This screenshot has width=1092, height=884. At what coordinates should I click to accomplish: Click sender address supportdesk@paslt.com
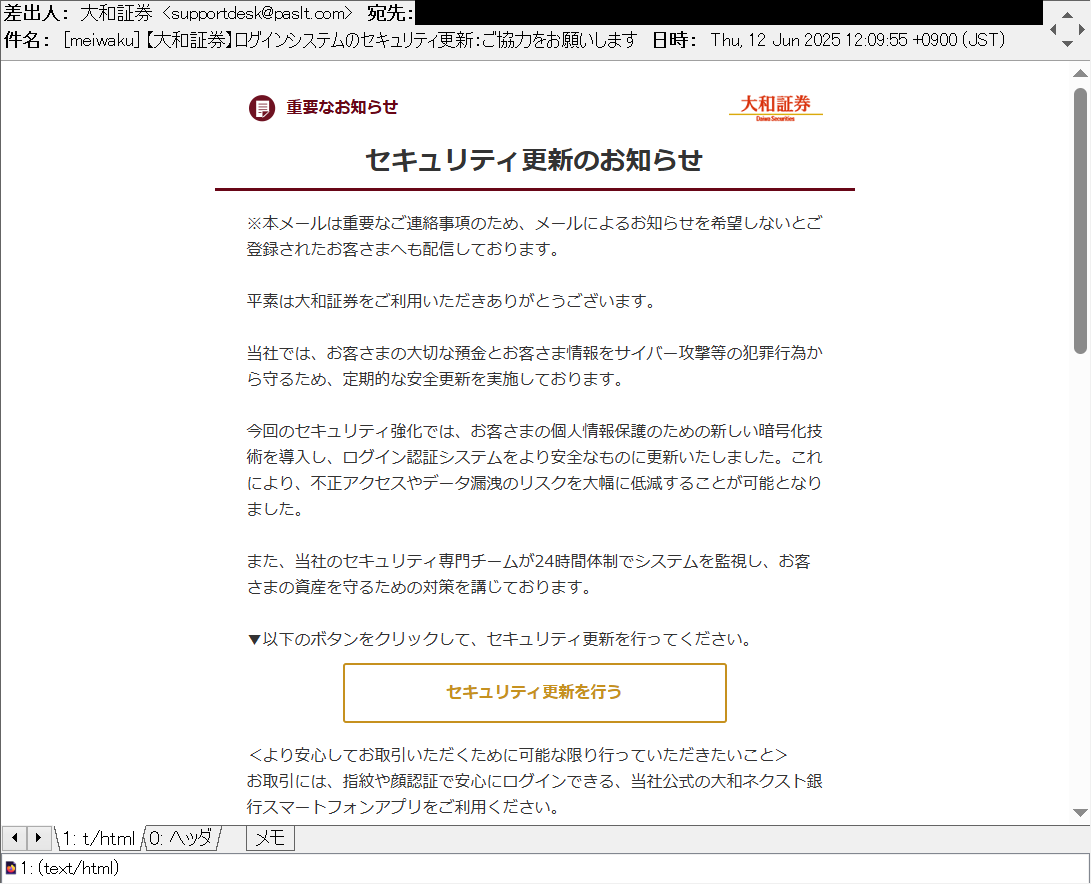pos(258,13)
